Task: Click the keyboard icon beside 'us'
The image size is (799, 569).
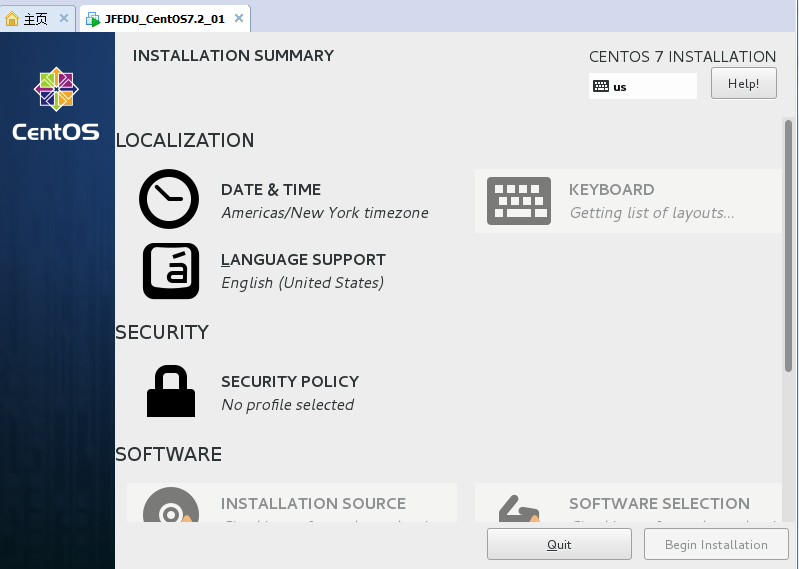Action: pos(601,86)
